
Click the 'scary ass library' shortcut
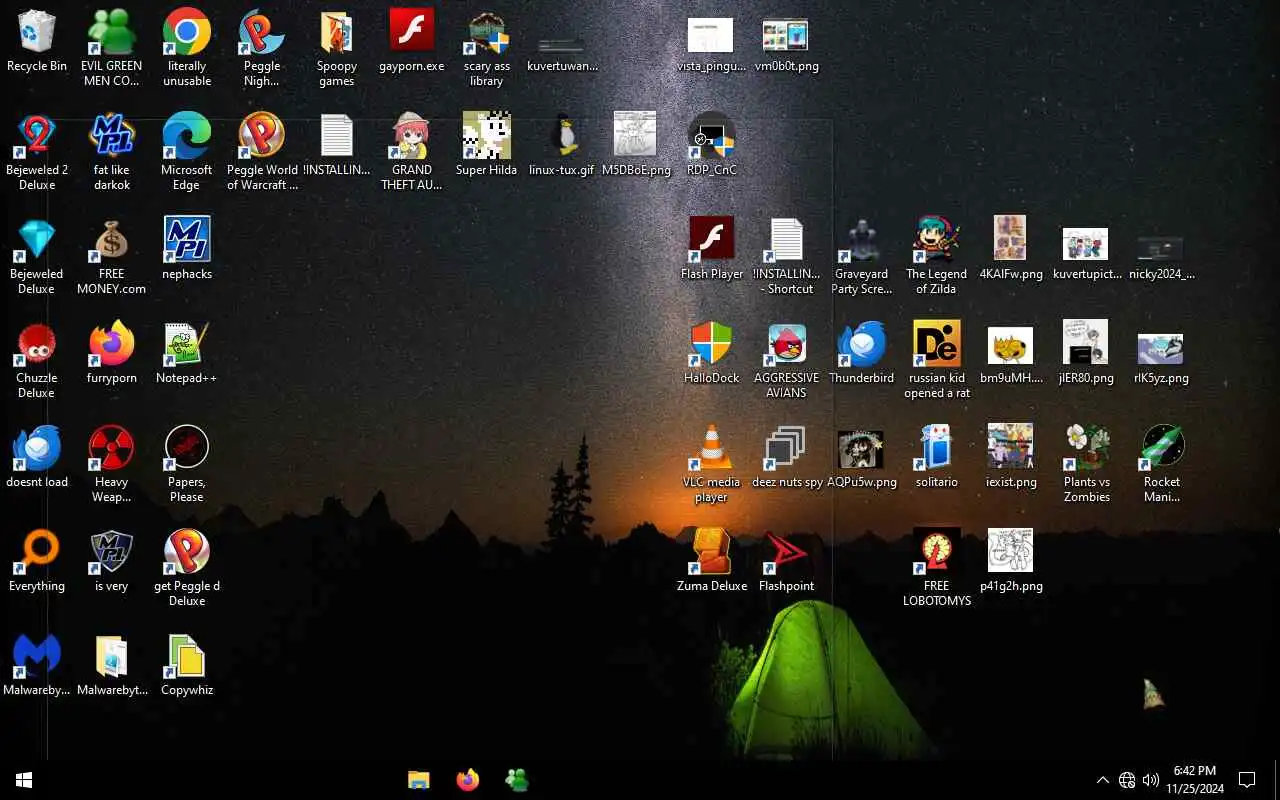(487, 32)
